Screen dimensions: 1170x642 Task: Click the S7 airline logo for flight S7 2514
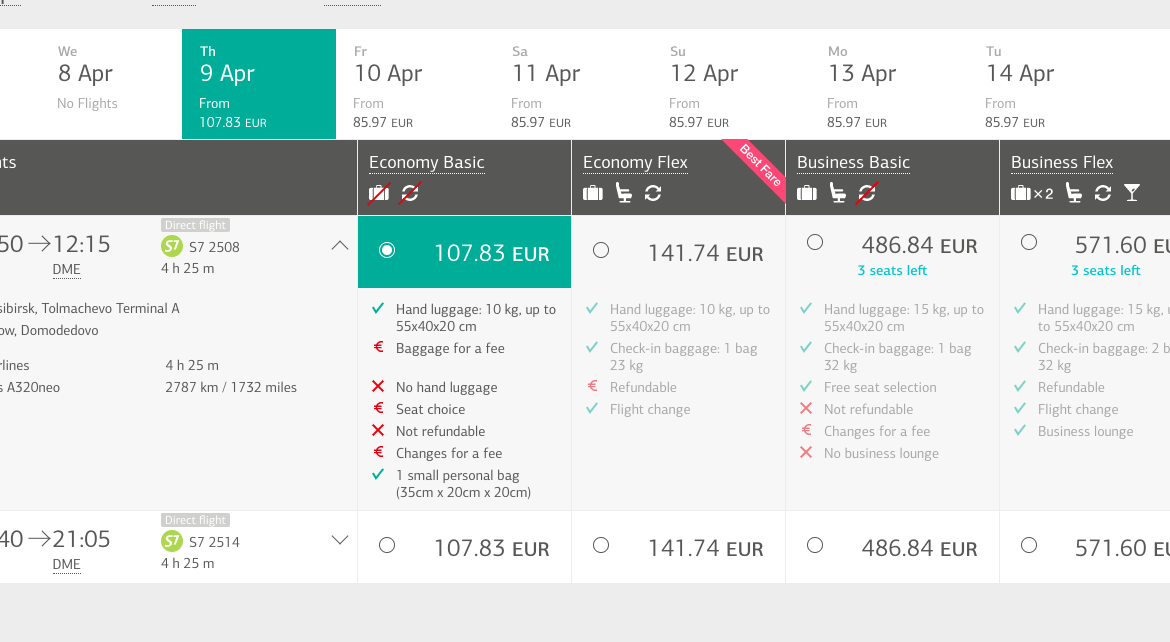pos(172,541)
